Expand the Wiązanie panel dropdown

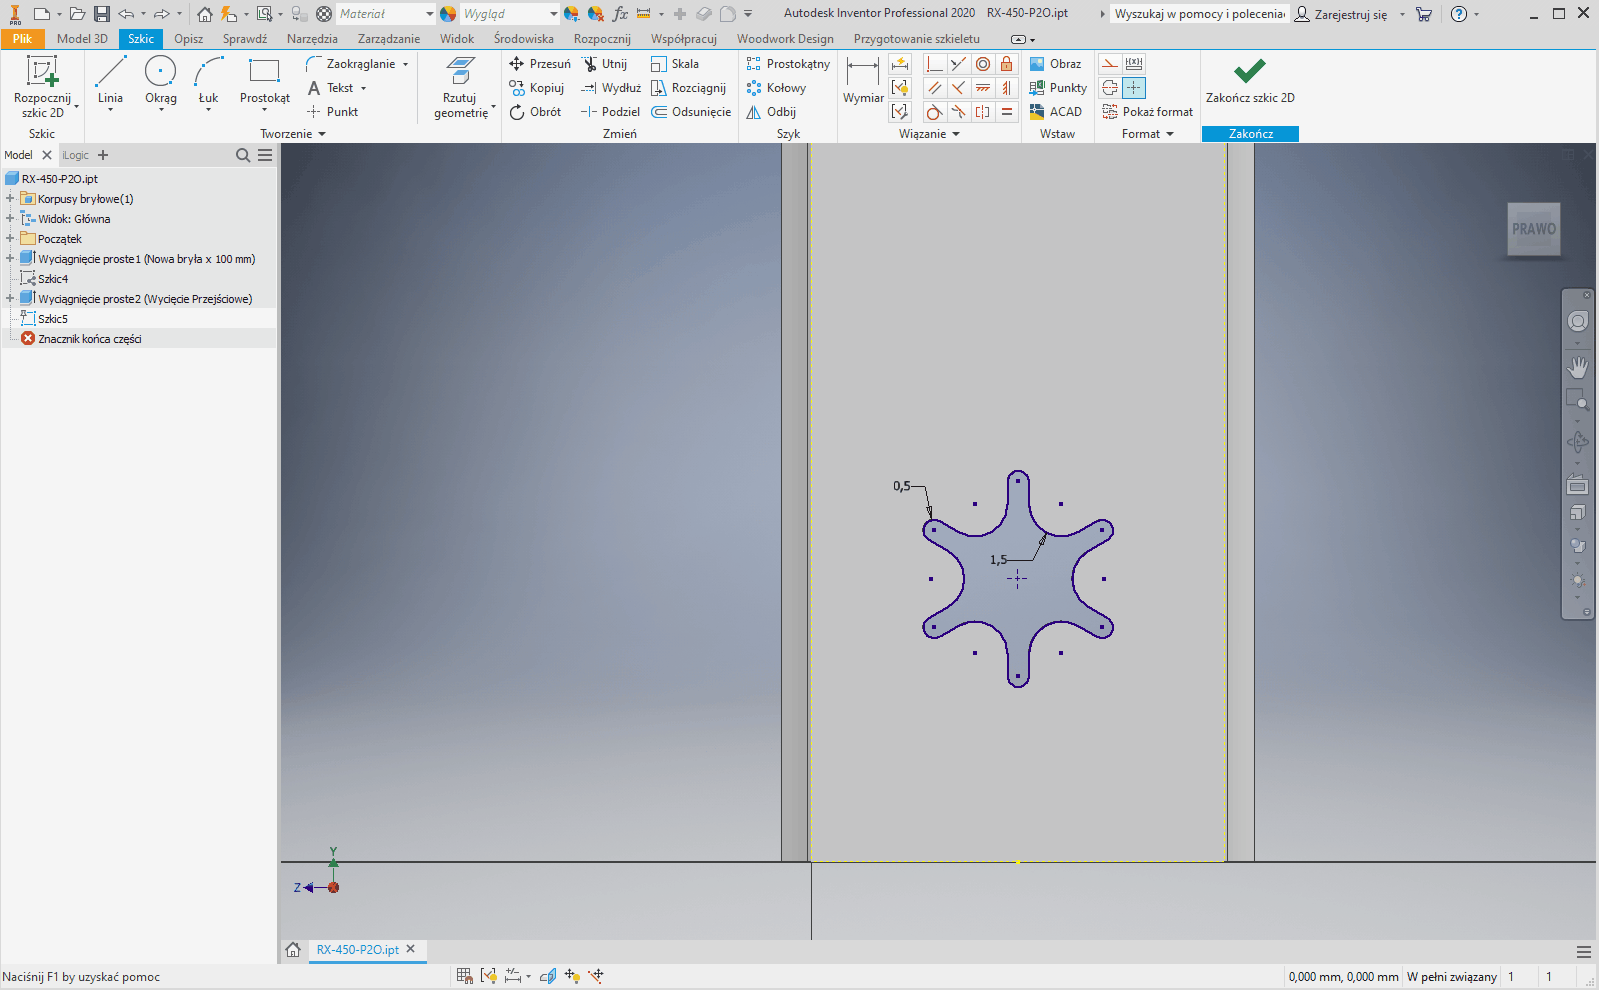pos(955,134)
